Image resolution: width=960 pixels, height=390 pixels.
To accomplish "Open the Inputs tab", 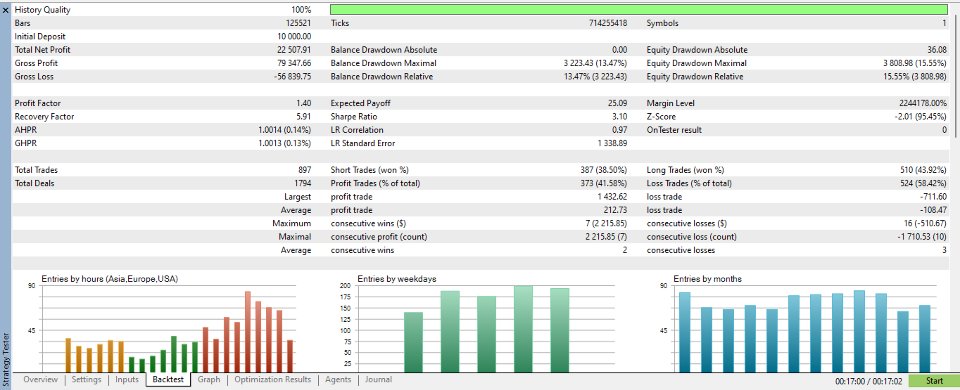I will (x=127, y=380).
